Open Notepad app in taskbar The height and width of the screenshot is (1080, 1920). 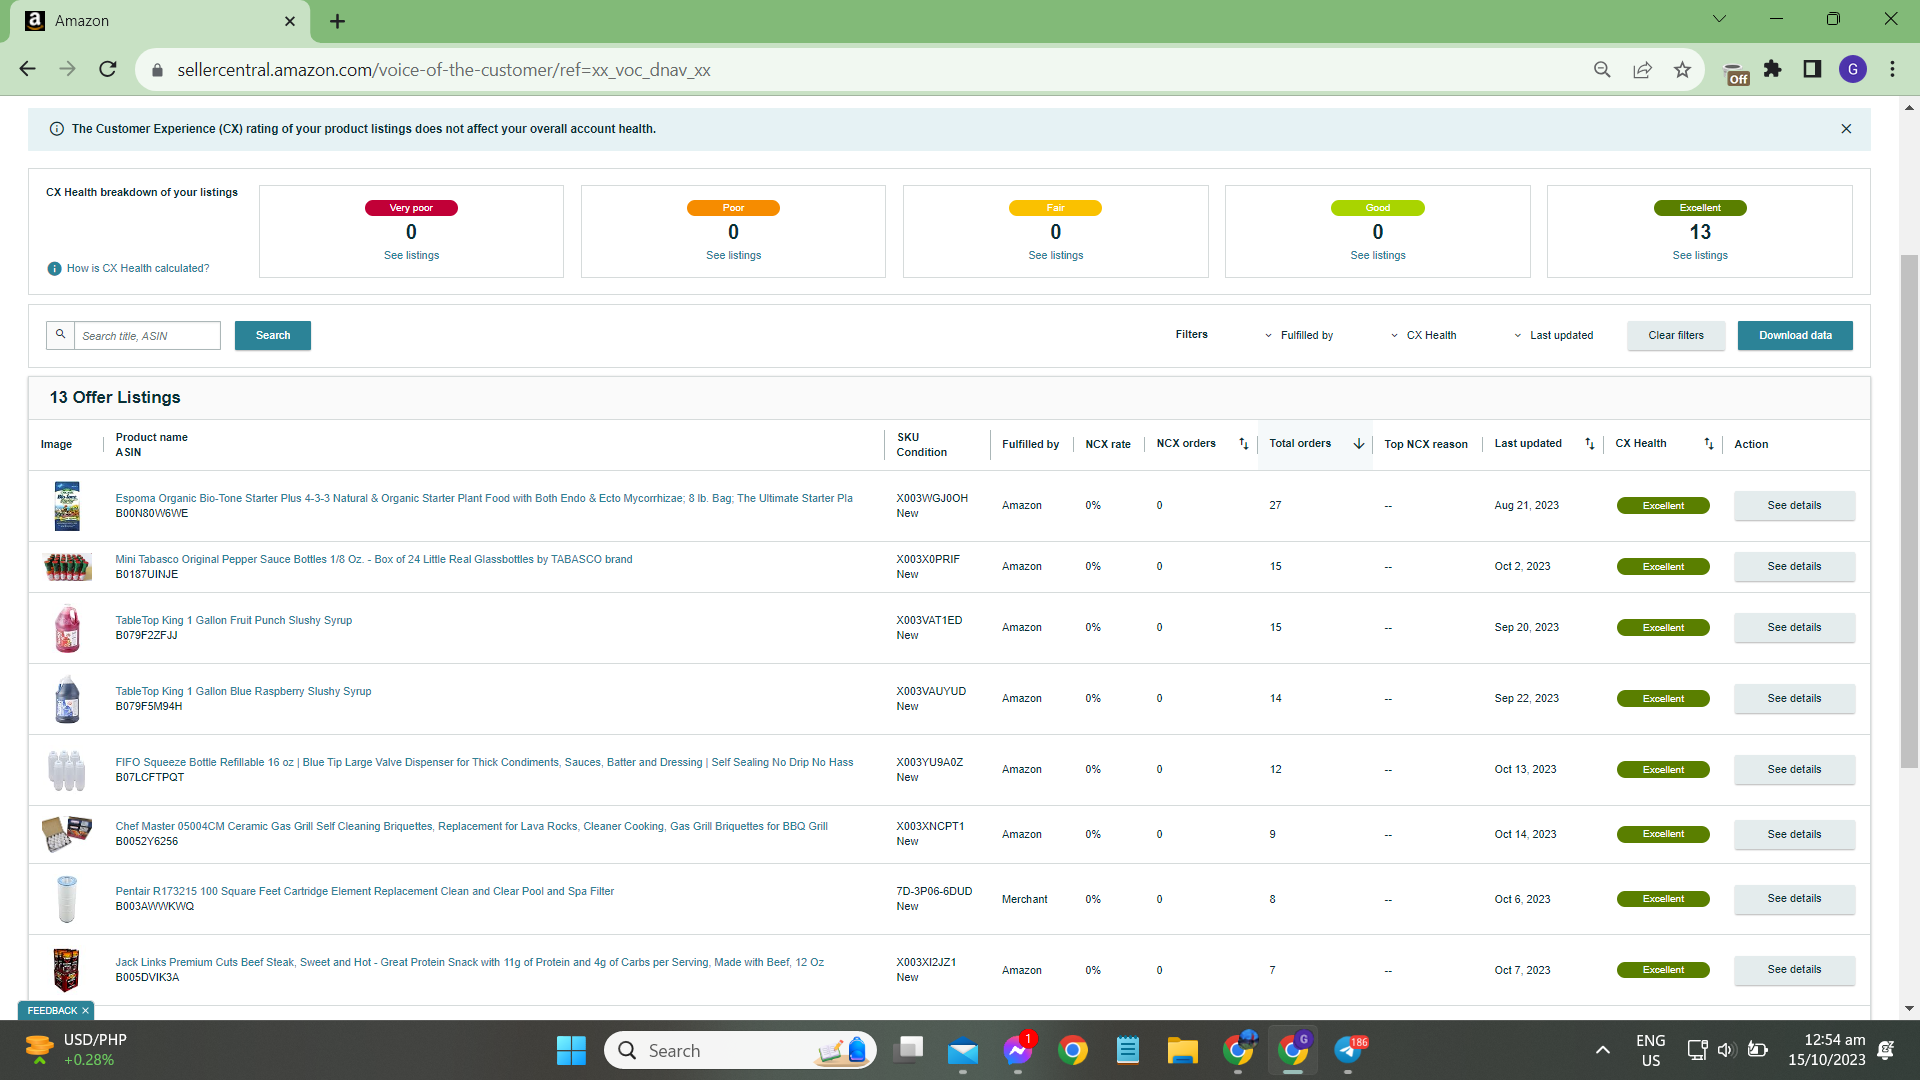pyautogui.click(x=1127, y=1050)
